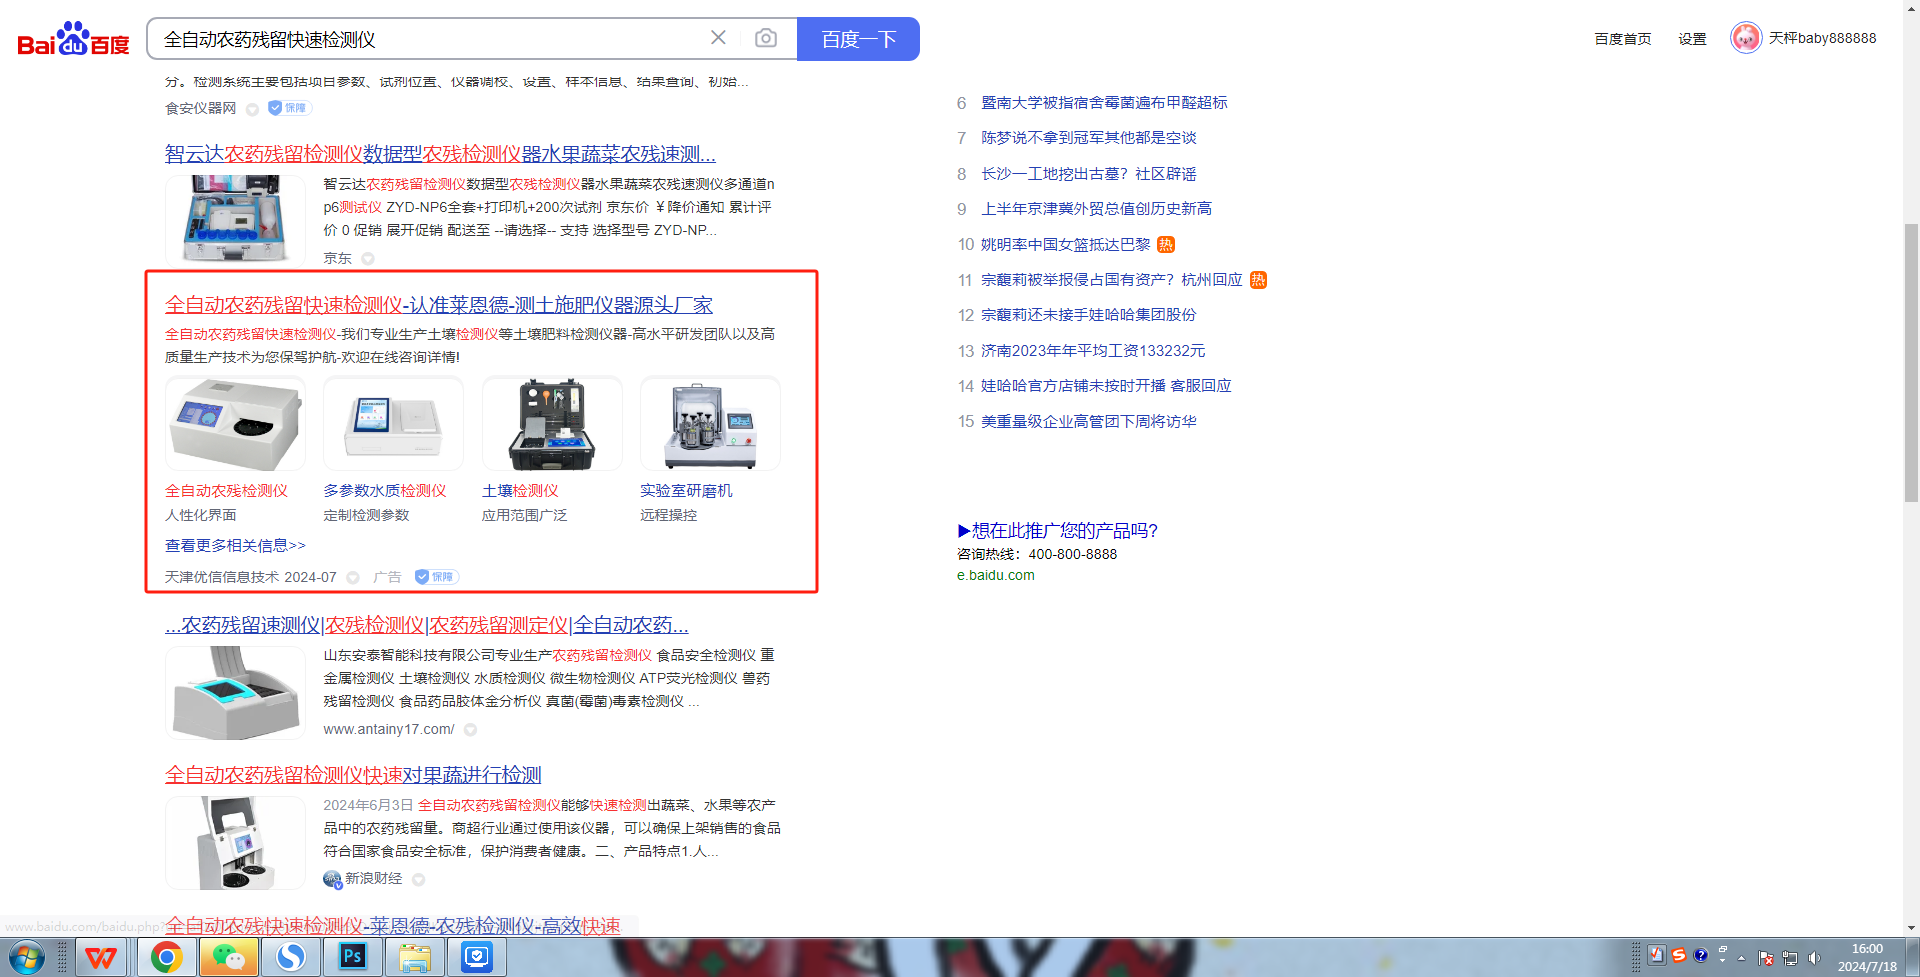
Task: Expand the options circle beside www.antainy17.com/
Action: tap(470, 730)
